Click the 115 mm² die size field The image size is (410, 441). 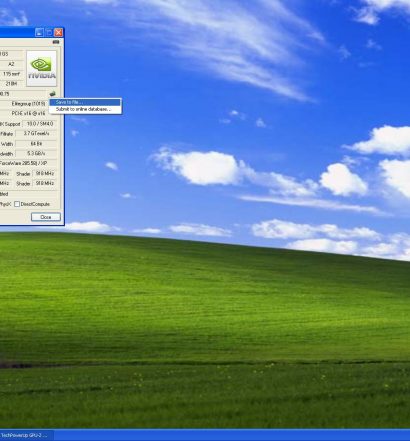click(12, 74)
